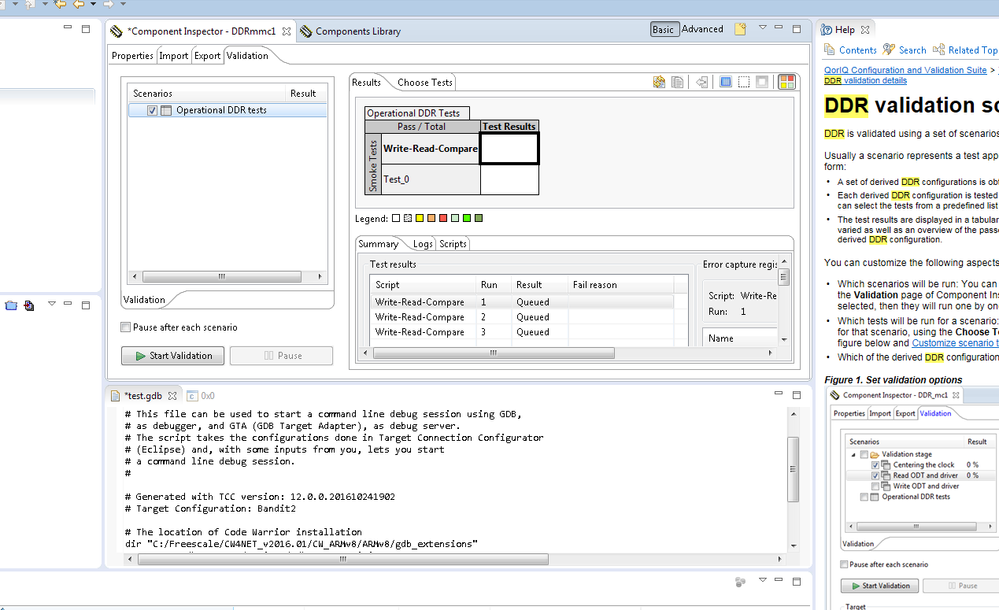Viewport: 999px width, 610px height.
Task: Open forward navigation history dropdown arrow
Action: 123,4
